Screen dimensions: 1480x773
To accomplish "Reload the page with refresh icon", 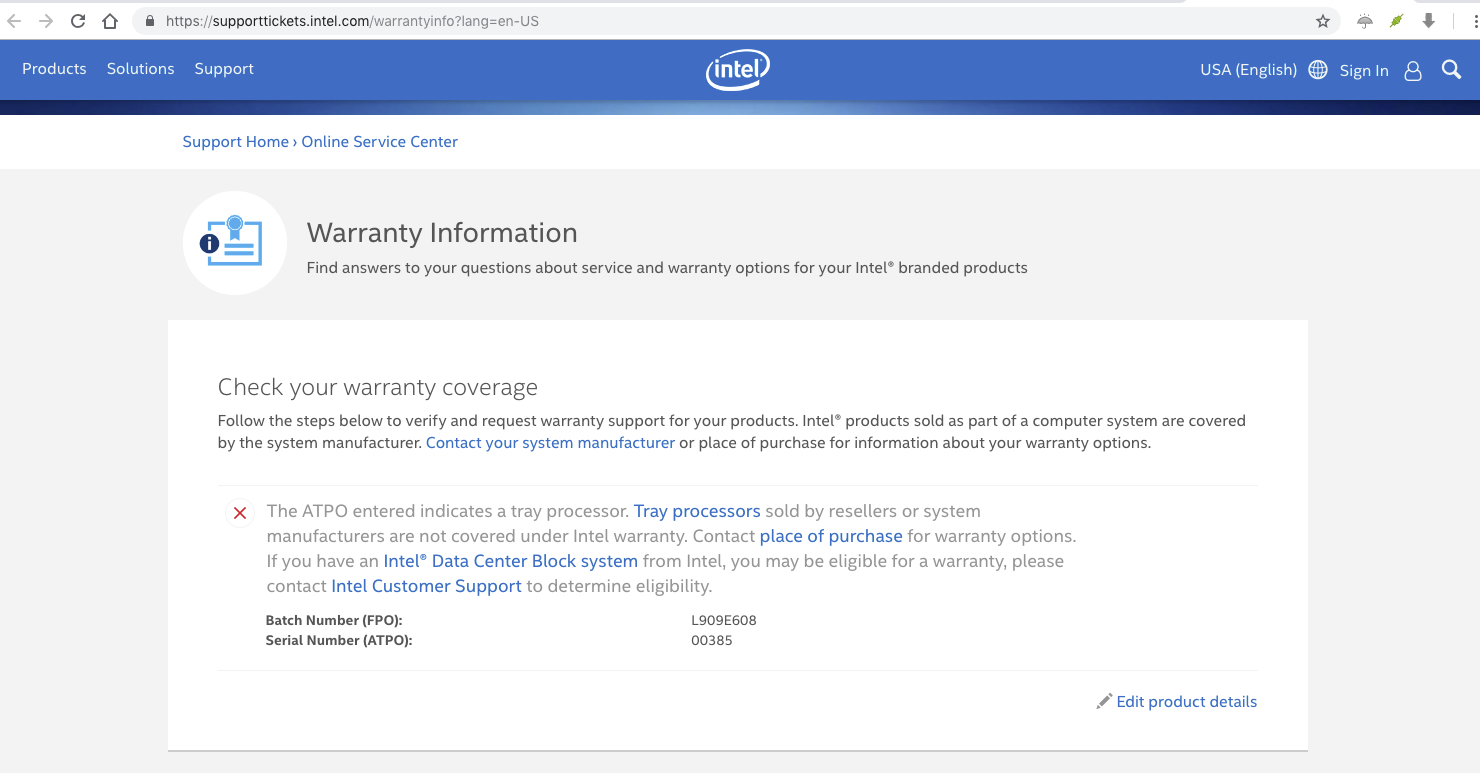I will pyautogui.click(x=78, y=21).
